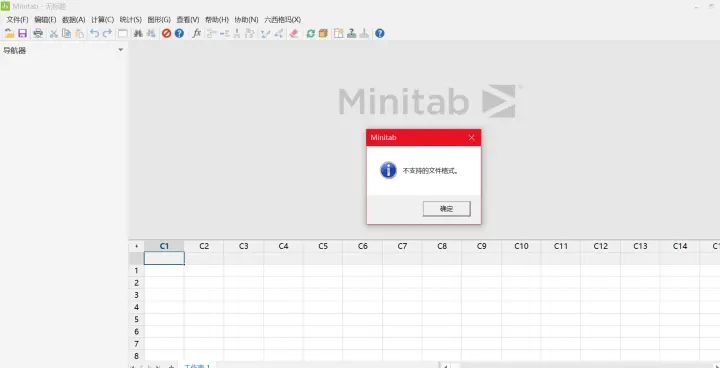Close the Minitab message dialog with X

tap(472, 137)
